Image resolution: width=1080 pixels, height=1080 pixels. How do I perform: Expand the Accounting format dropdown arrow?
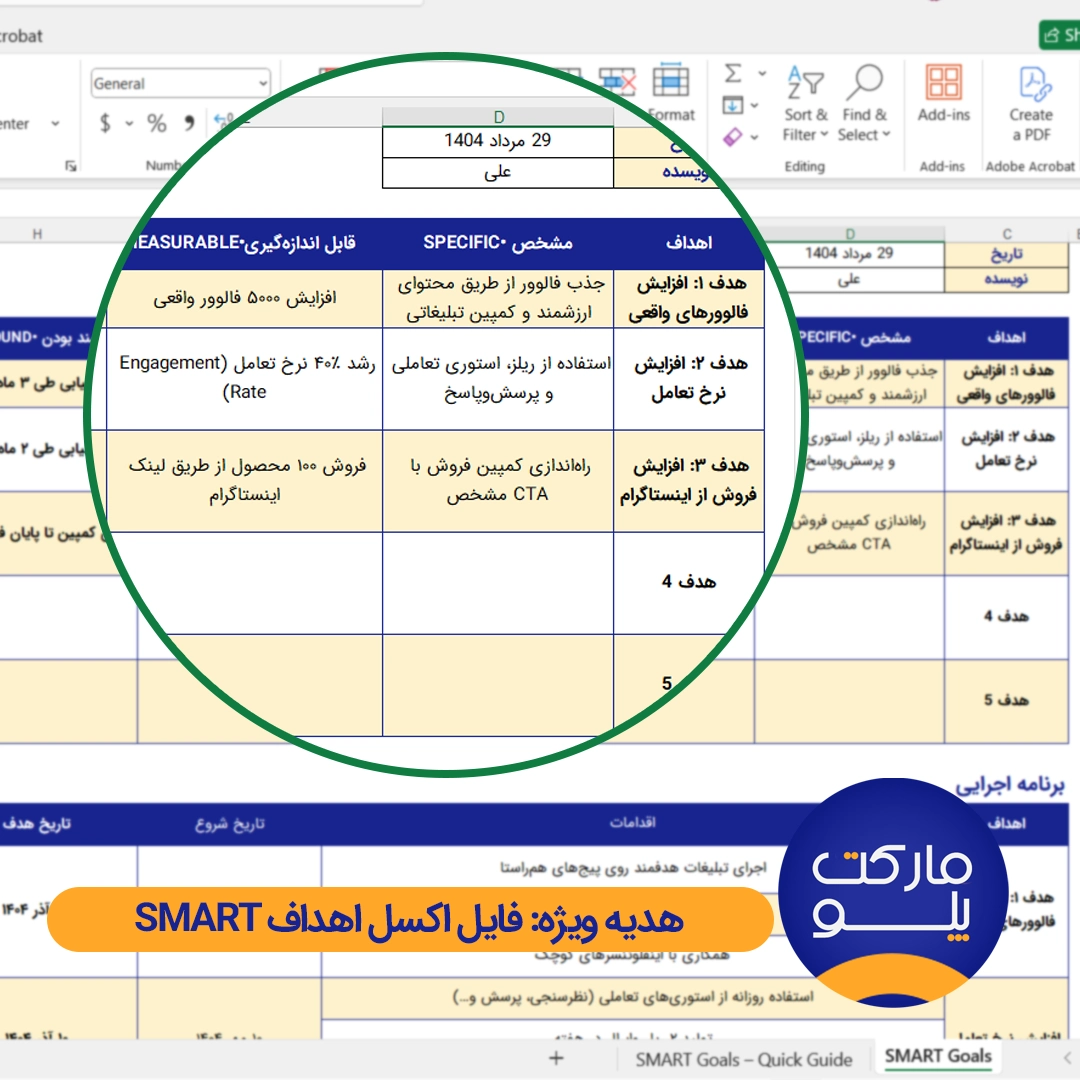(x=129, y=123)
